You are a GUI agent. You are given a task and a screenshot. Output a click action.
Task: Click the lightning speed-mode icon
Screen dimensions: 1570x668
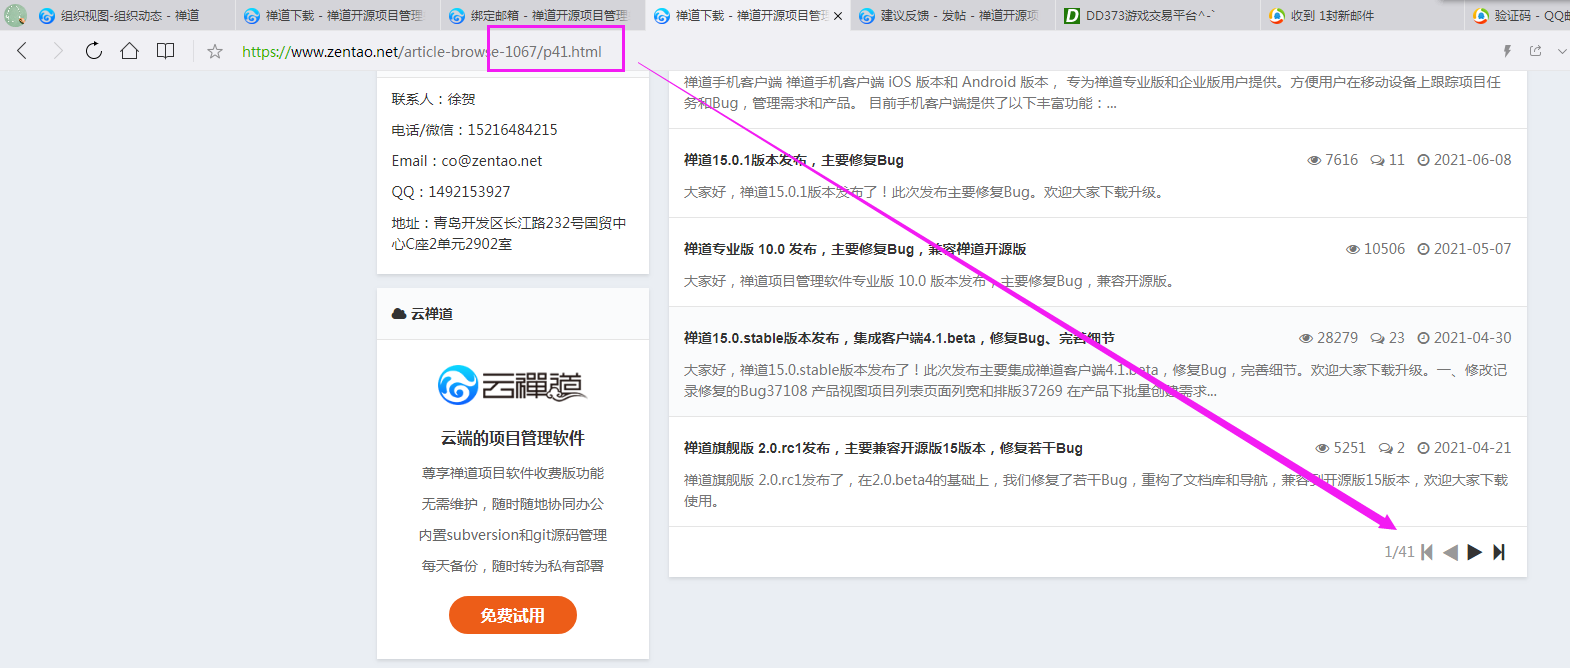pyautogui.click(x=1507, y=51)
